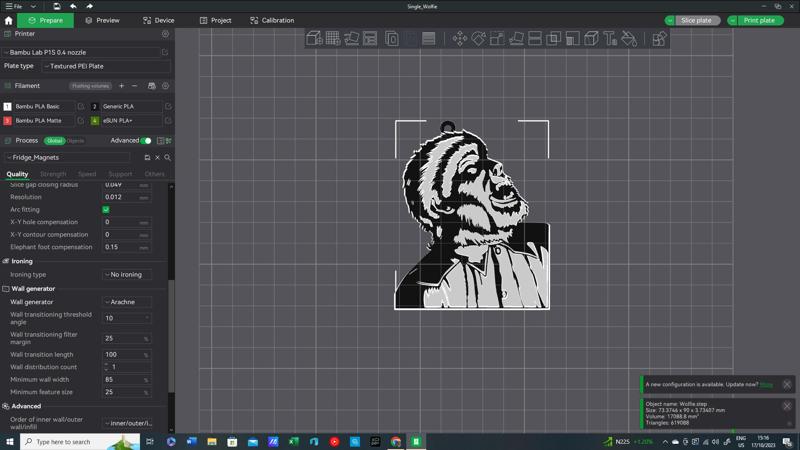This screenshot has width=800, height=450.
Task: Open the Seam painting tool
Action: click(x=591, y=38)
